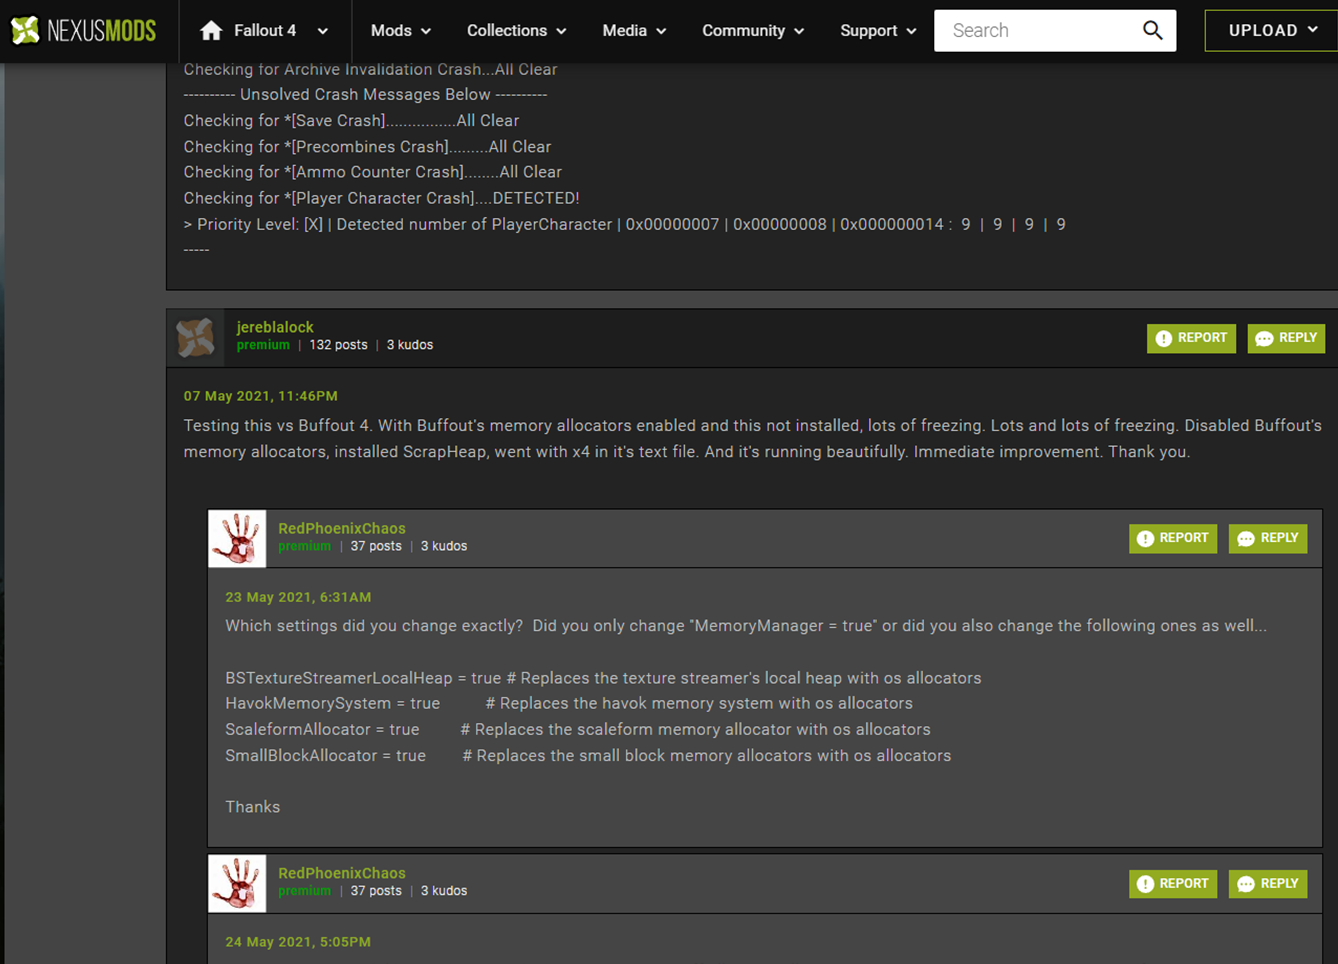Image resolution: width=1338 pixels, height=964 pixels.
Task: Reply to the 24 May RedPhoenixChaos comment
Action: tap(1268, 884)
